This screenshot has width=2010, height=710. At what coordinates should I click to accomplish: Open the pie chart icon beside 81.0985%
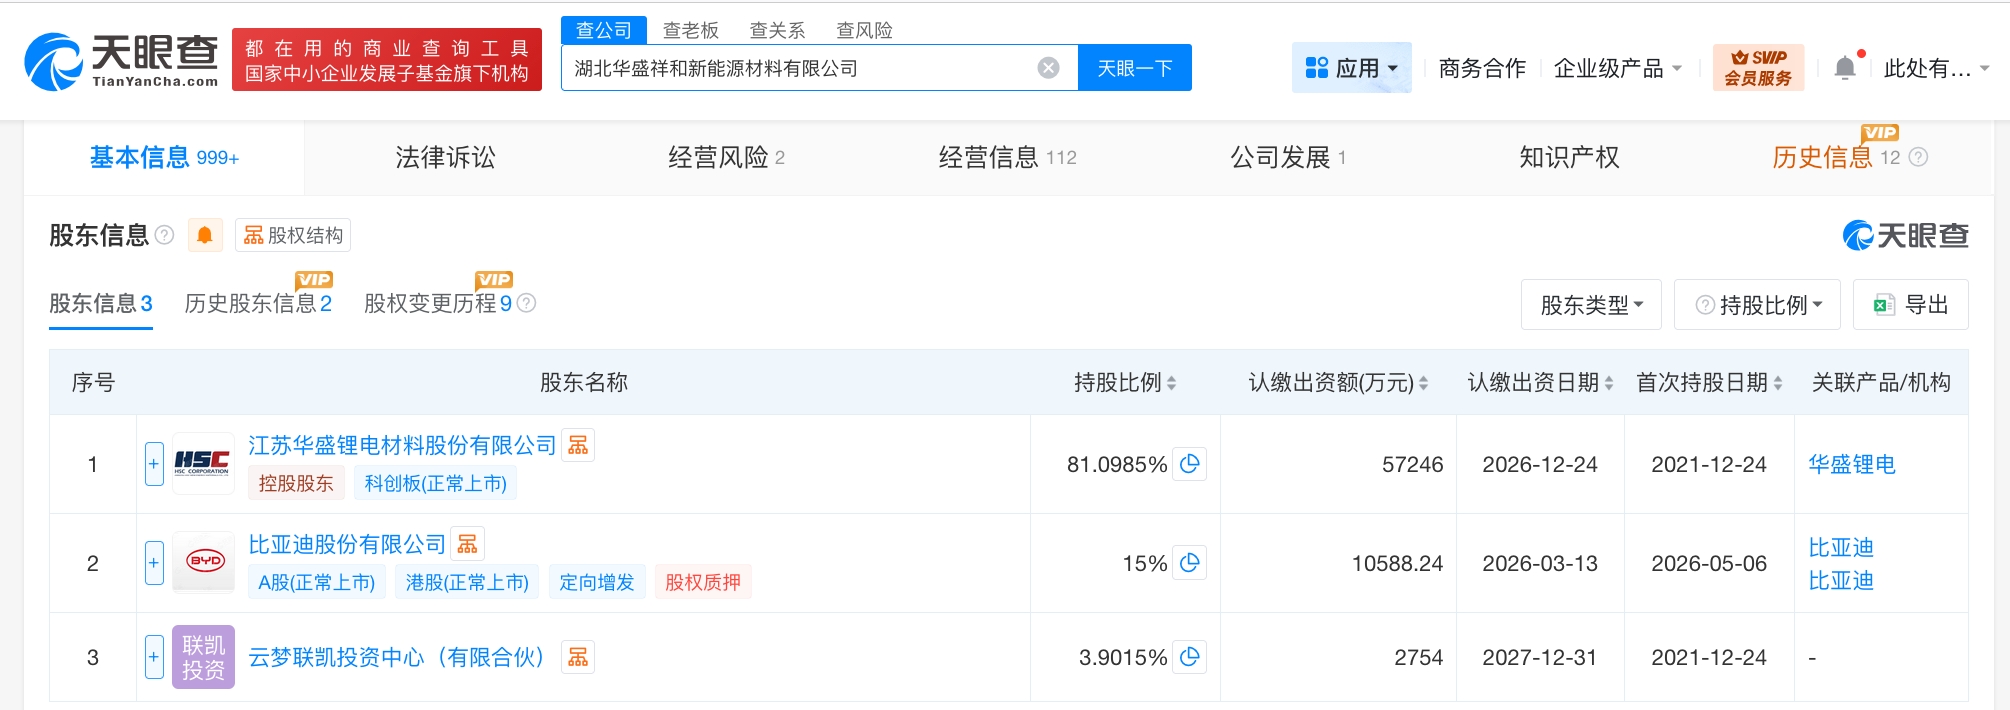tap(1189, 464)
